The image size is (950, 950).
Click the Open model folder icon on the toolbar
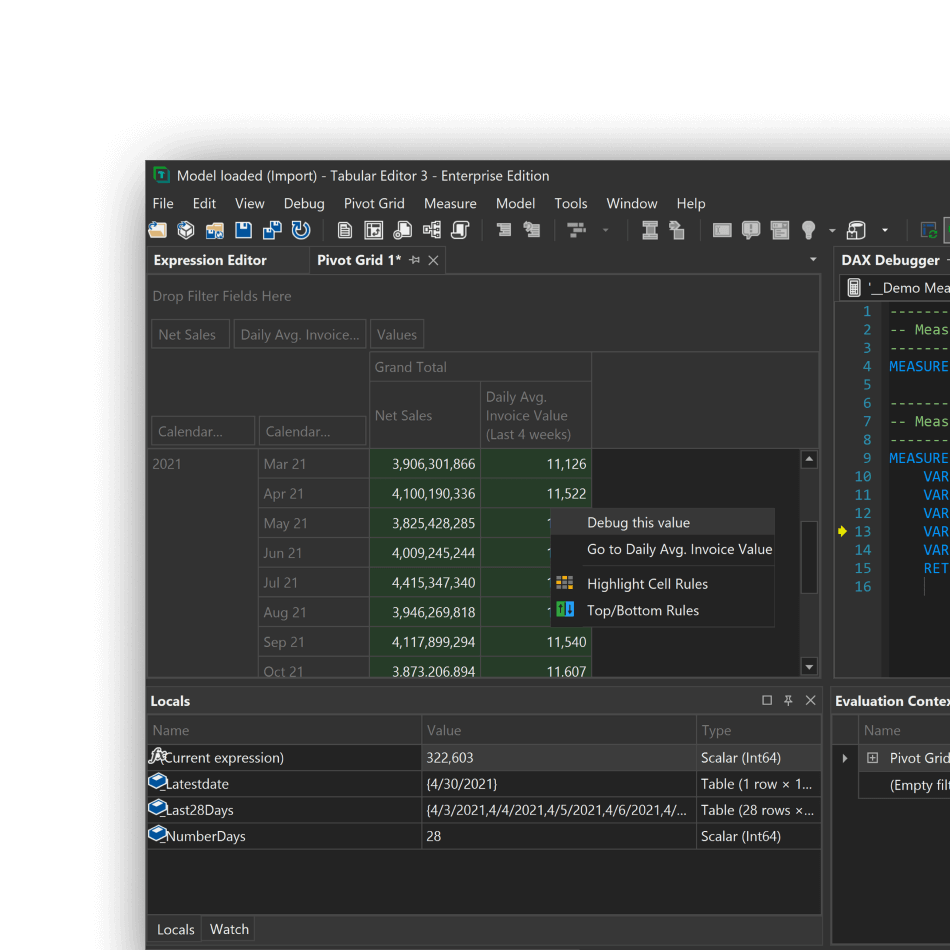215,230
